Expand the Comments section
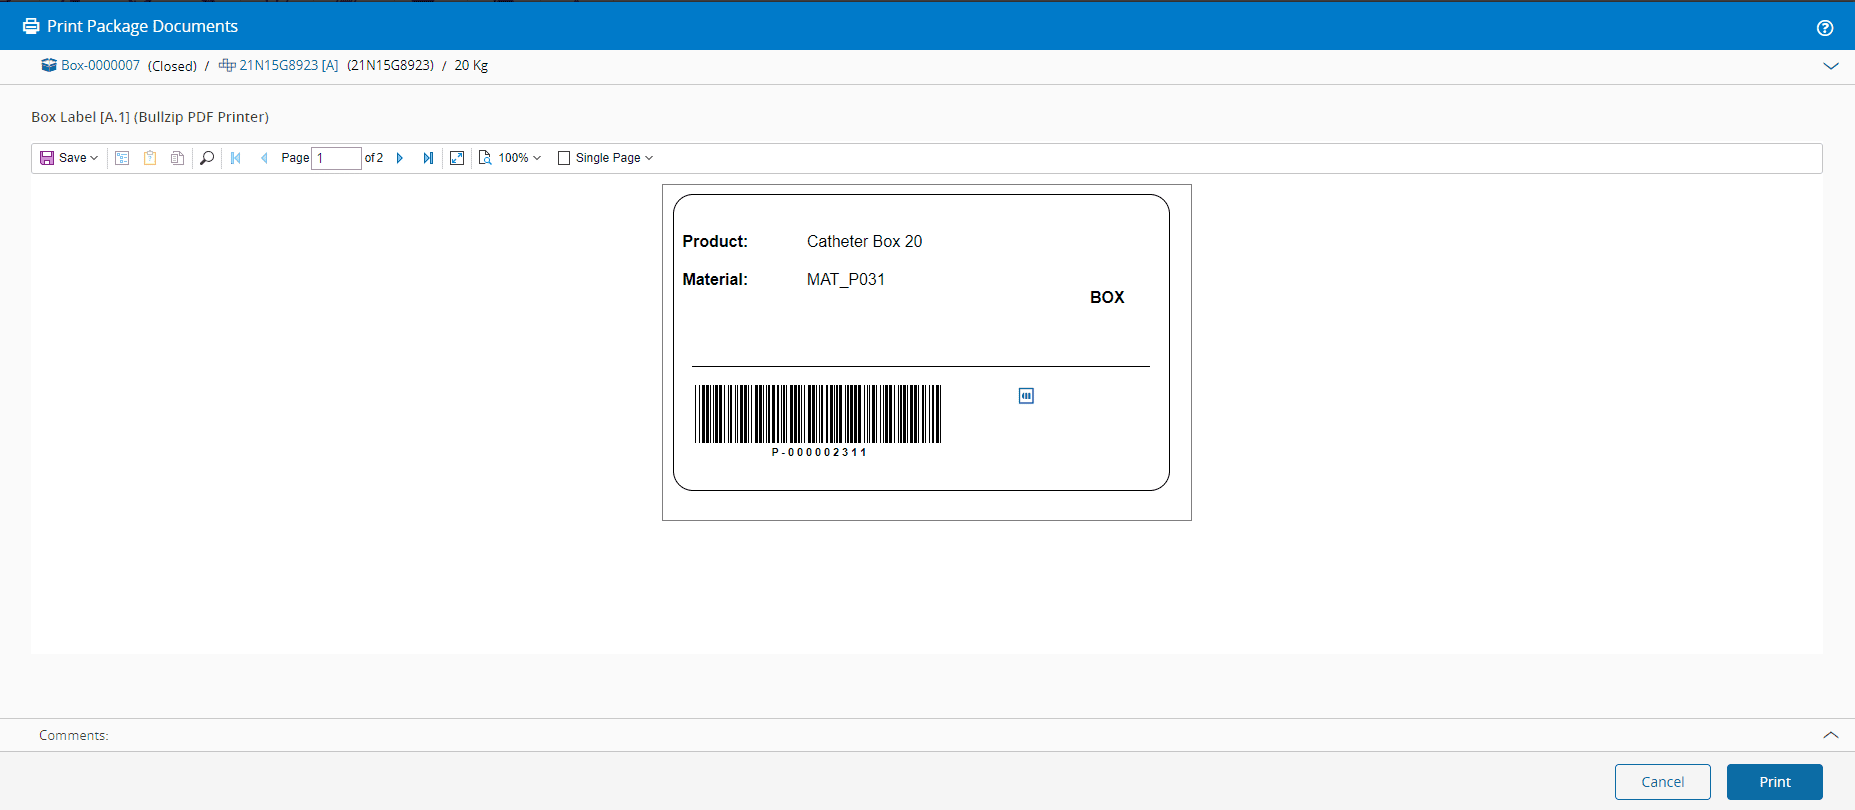This screenshot has width=1855, height=810. pos(1831,735)
